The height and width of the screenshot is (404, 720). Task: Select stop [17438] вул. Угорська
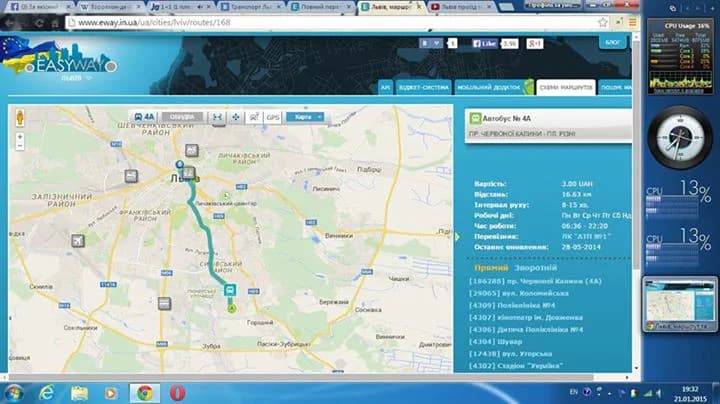coord(510,354)
